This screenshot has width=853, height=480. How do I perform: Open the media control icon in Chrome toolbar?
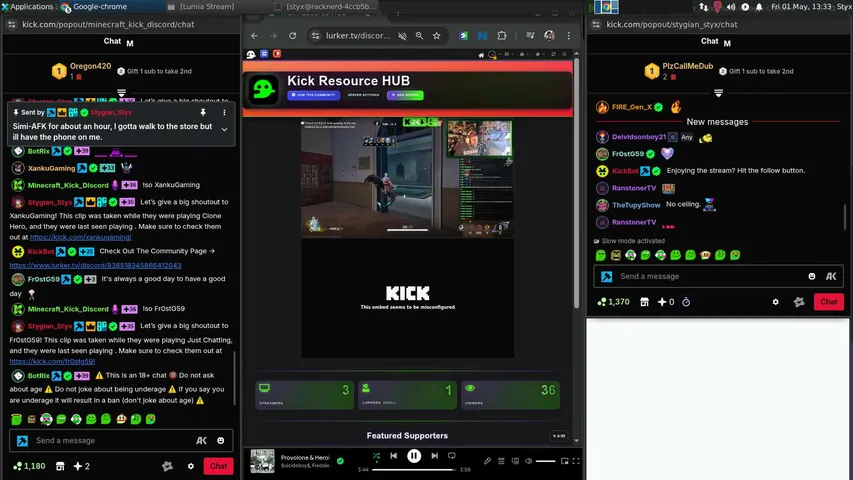click(530, 35)
